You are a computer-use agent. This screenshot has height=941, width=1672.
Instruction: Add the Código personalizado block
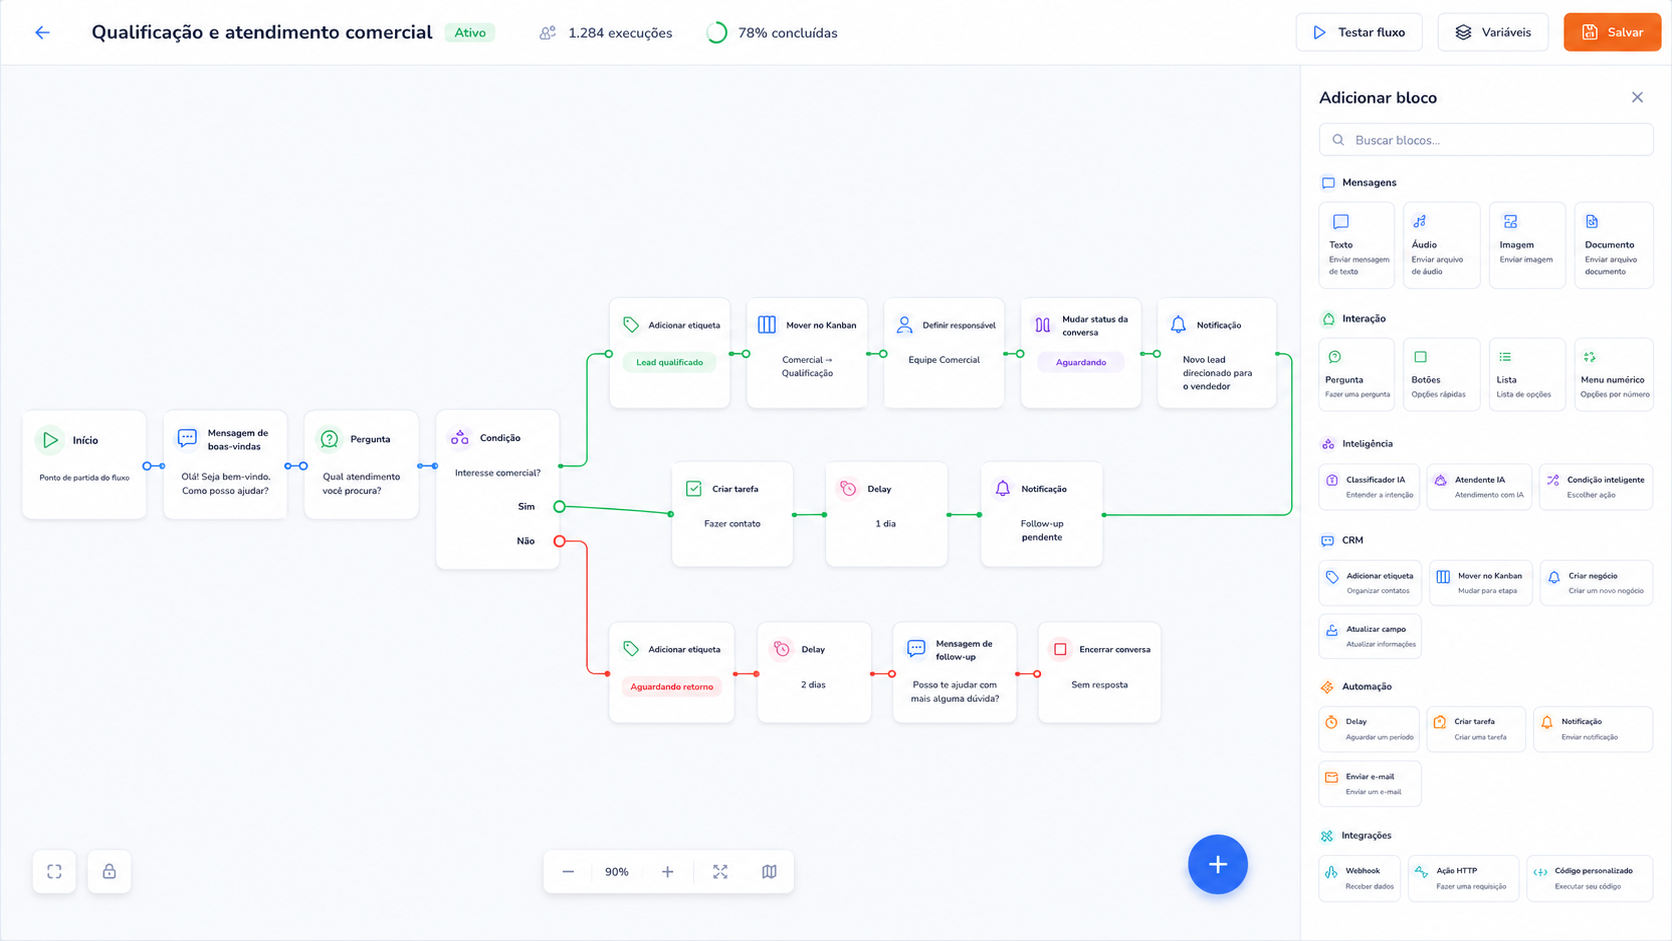click(1590, 878)
